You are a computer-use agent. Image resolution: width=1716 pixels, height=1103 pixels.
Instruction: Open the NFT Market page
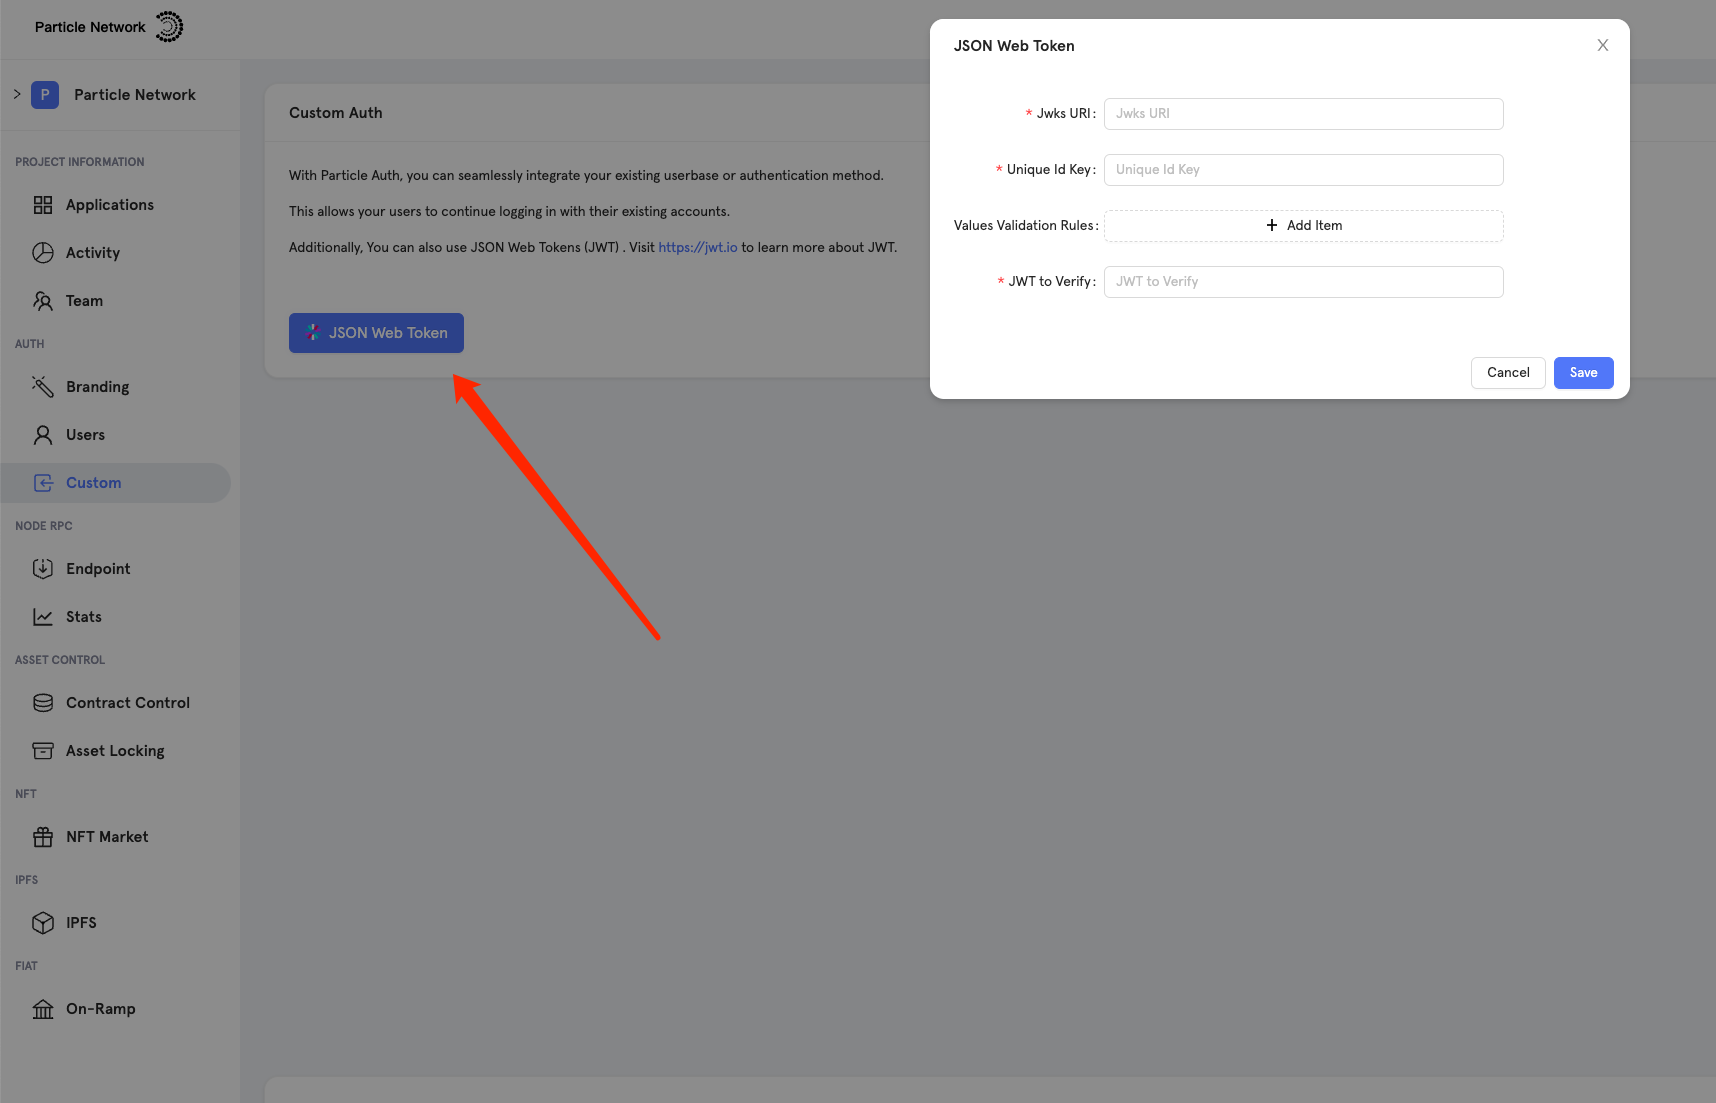point(116,837)
